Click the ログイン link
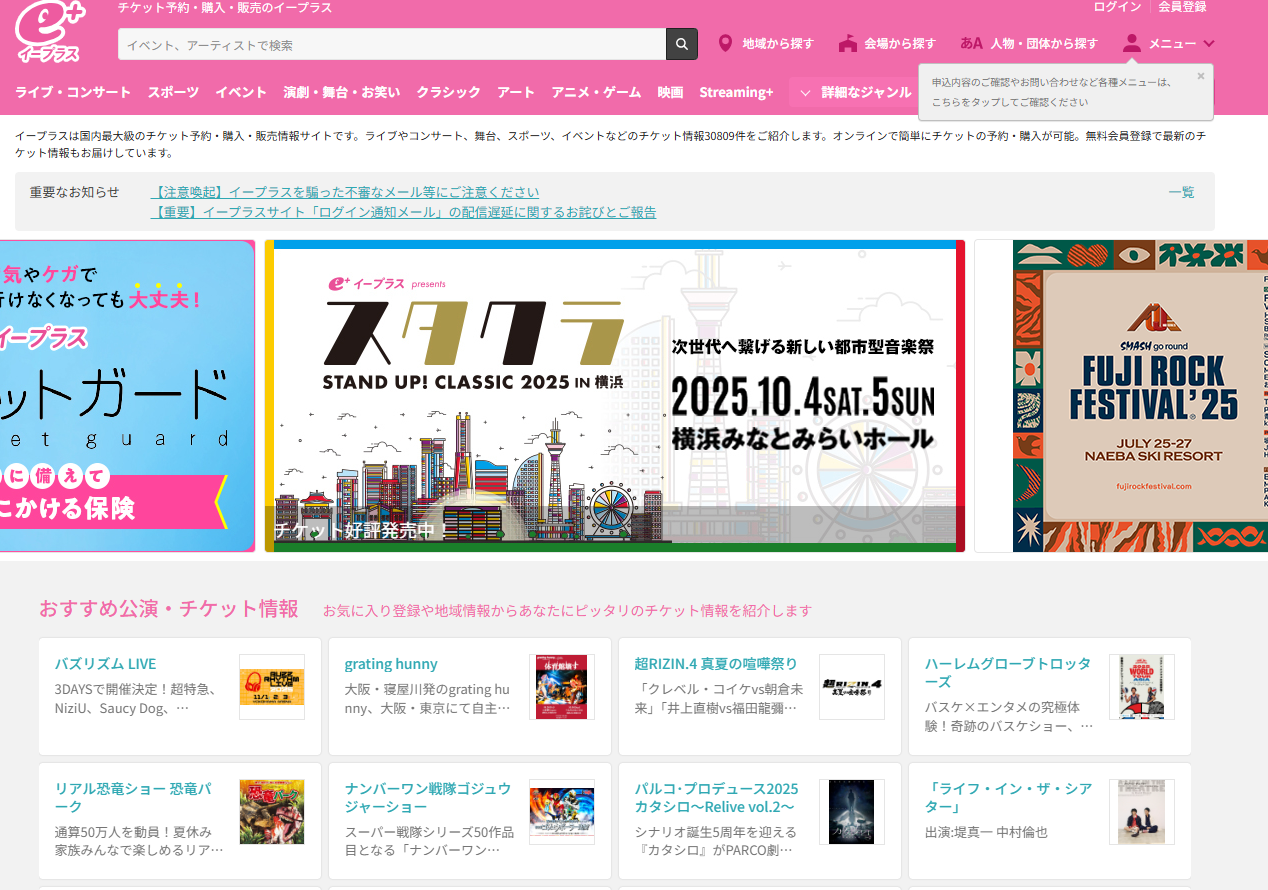 pyautogui.click(x=1117, y=7)
